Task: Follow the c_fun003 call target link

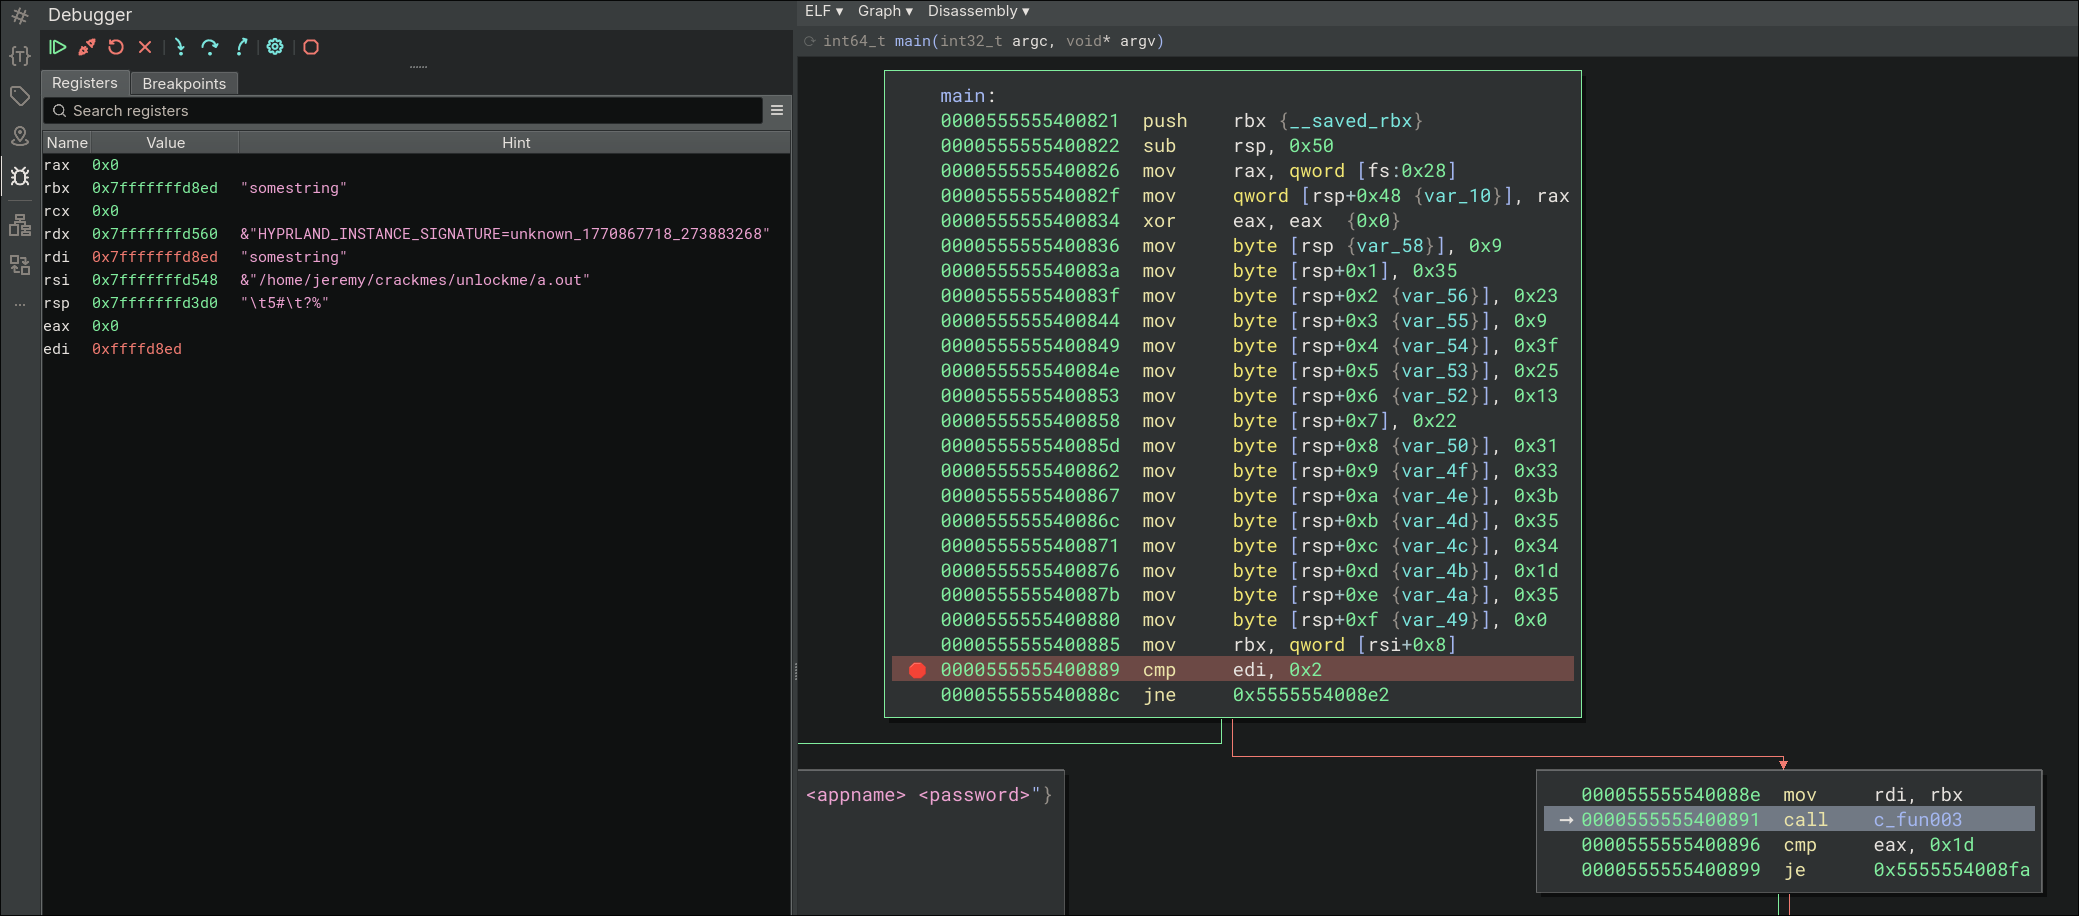Action: click(1917, 820)
